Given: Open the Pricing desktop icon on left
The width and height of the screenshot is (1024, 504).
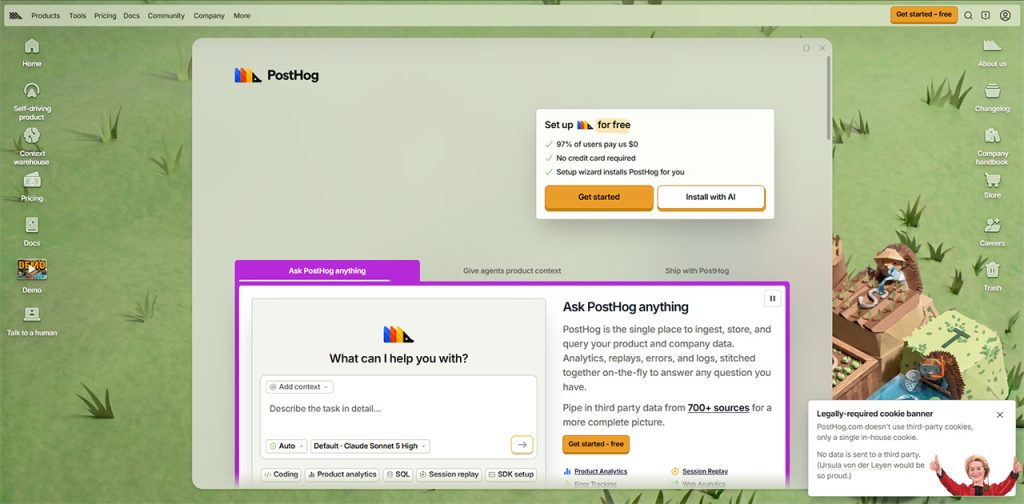Looking at the screenshot, I should click(31, 187).
